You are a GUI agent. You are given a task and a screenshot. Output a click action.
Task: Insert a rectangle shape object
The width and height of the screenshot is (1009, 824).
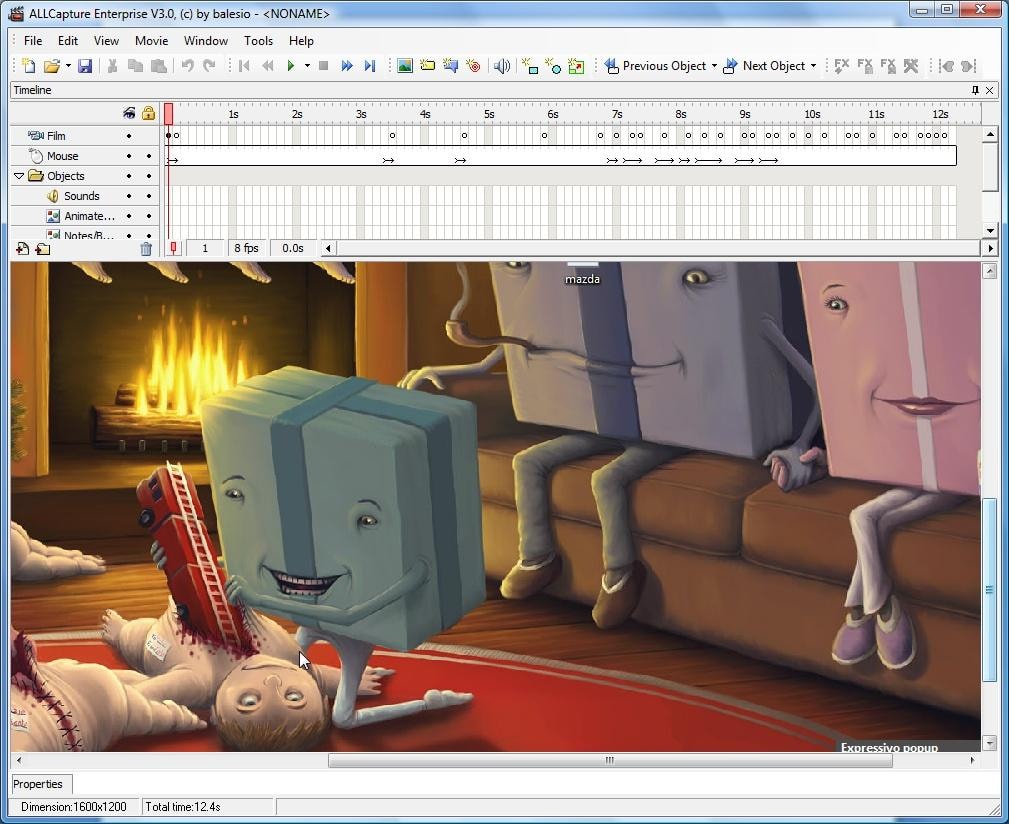click(530, 66)
